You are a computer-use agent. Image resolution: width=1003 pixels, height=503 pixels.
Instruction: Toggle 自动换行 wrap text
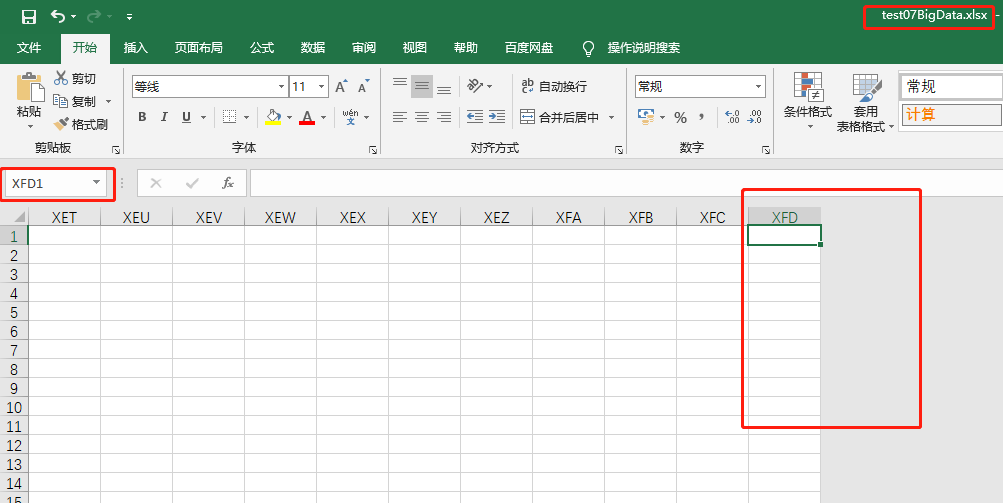(554, 86)
